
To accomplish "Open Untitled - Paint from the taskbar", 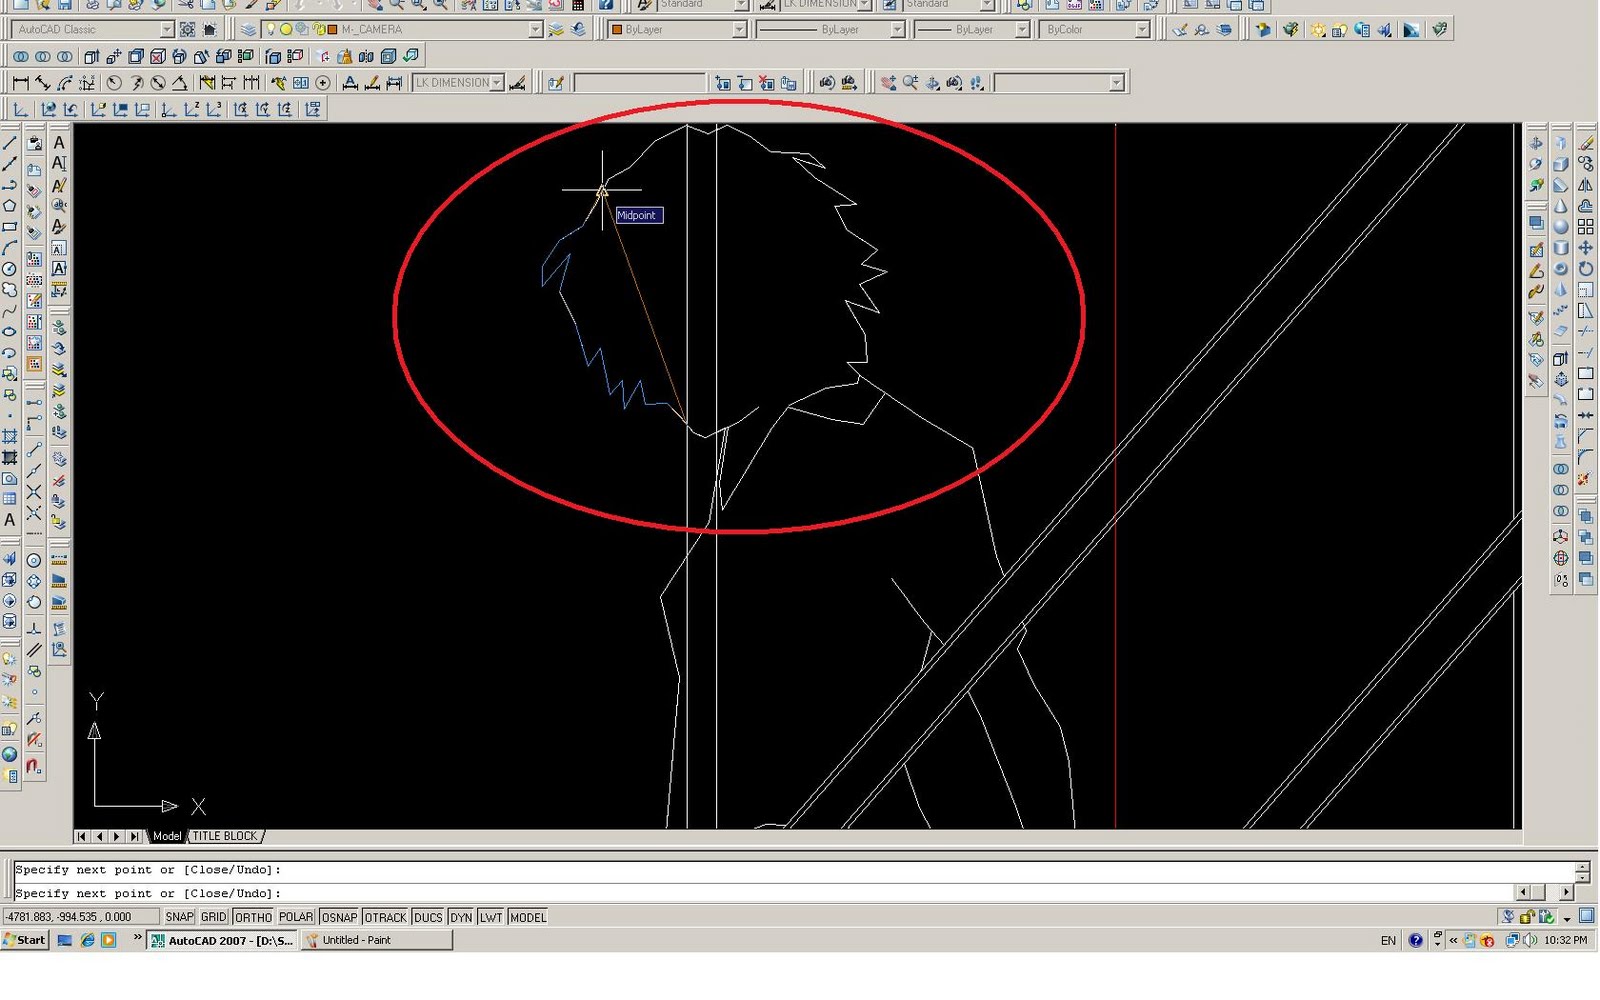I will [x=375, y=940].
